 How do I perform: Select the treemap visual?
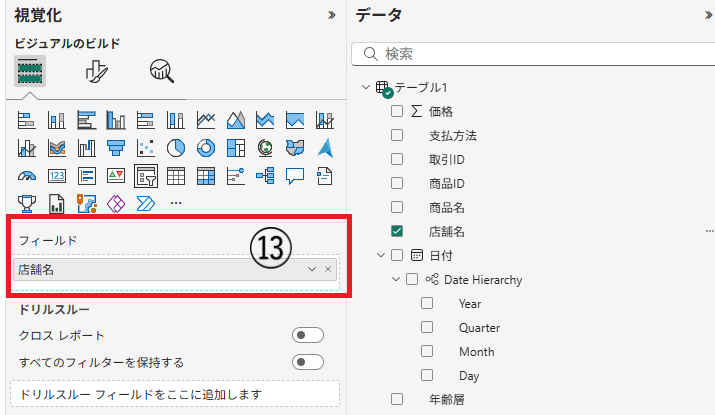click(x=236, y=148)
